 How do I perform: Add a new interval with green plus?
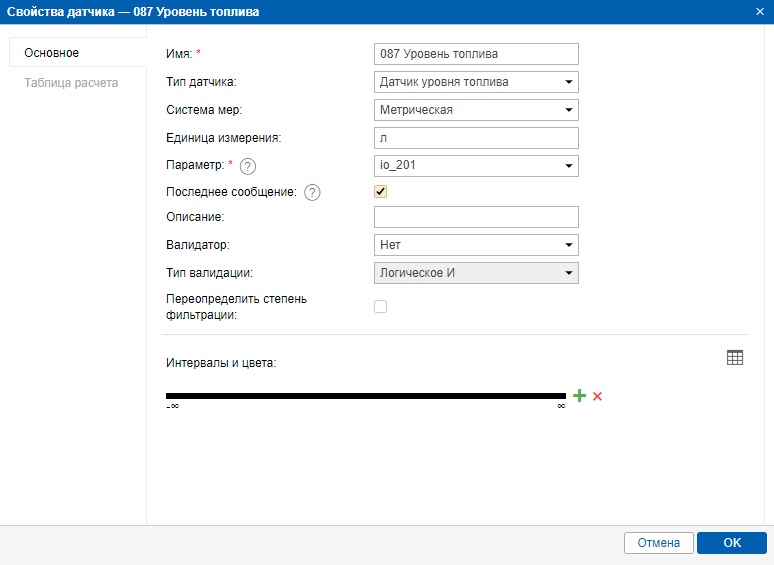580,396
